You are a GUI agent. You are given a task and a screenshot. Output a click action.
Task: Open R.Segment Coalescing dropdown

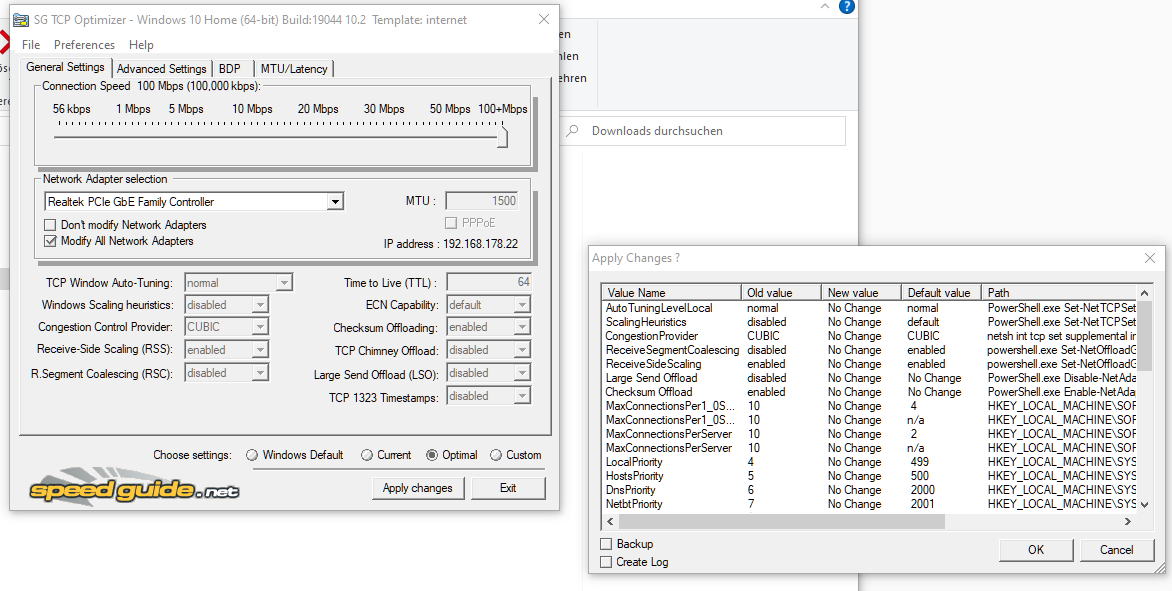click(x=259, y=373)
